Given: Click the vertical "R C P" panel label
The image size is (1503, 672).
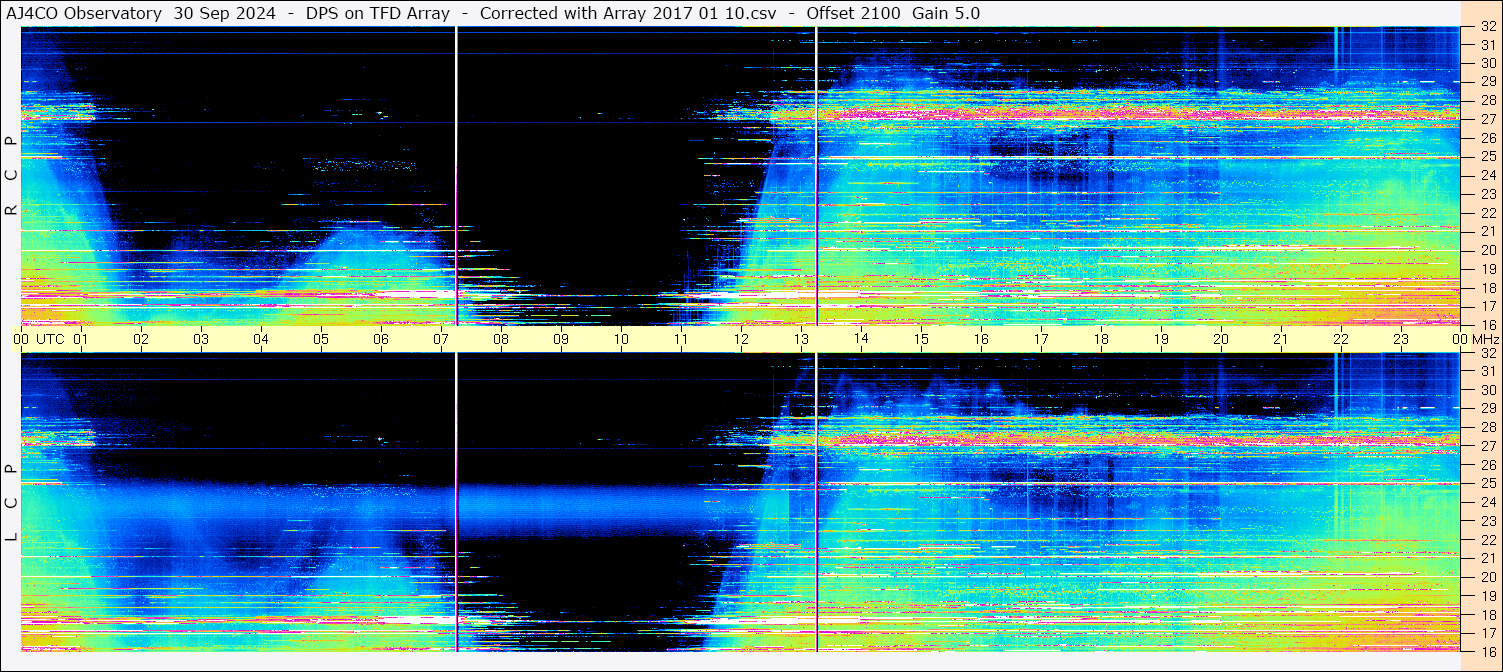Looking at the screenshot, I should click(x=11, y=176).
